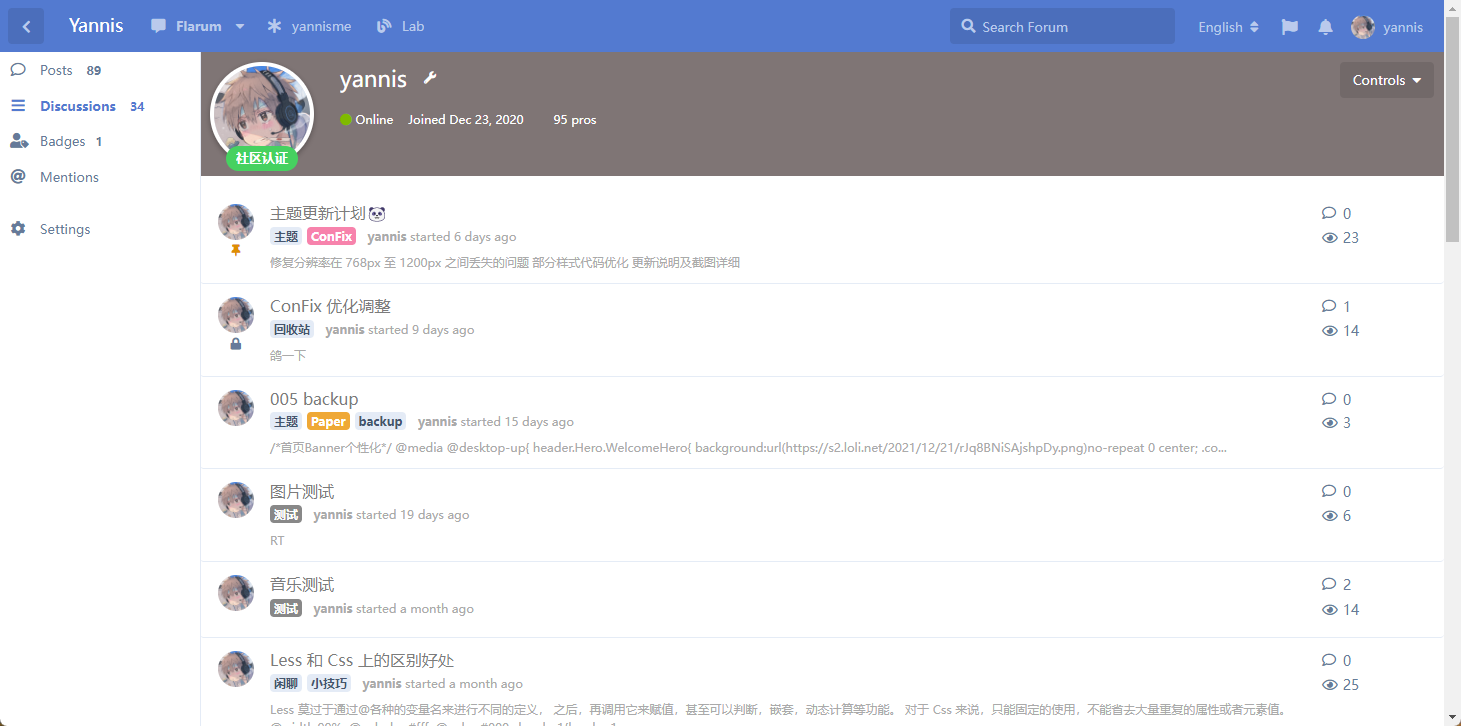This screenshot has height=726, width=1461.
Task: Click the back arrow button in header
Action: pos(26,27)
